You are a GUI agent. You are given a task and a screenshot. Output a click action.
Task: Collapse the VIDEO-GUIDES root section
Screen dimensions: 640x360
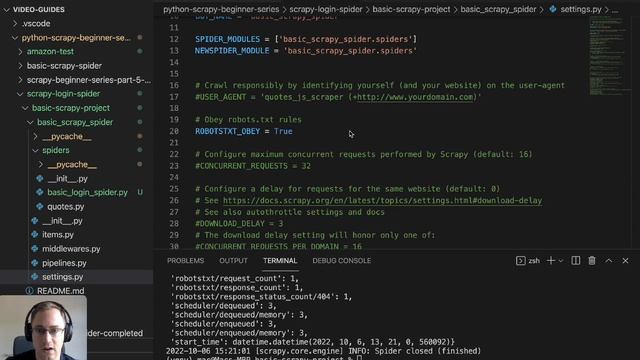[x=7, y=9]
